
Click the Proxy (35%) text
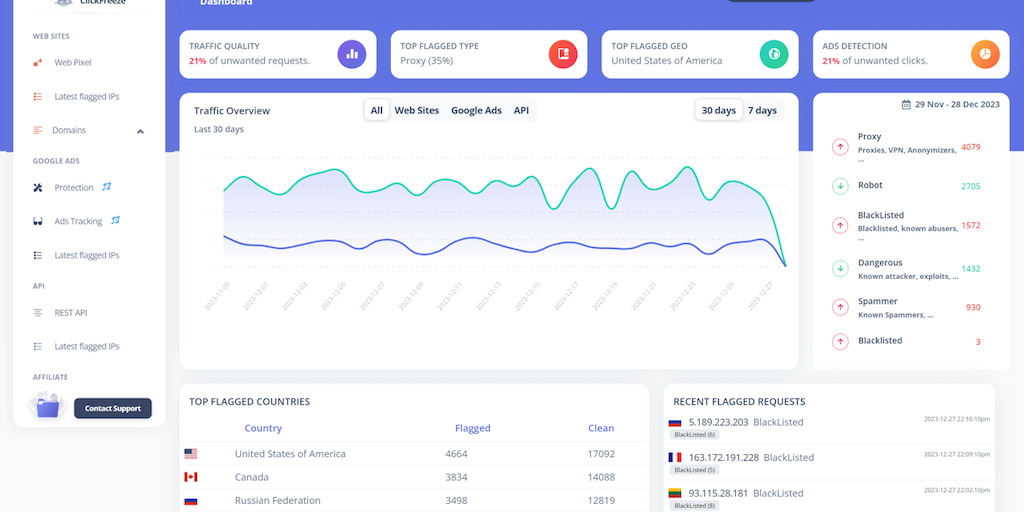click(426, 61)
